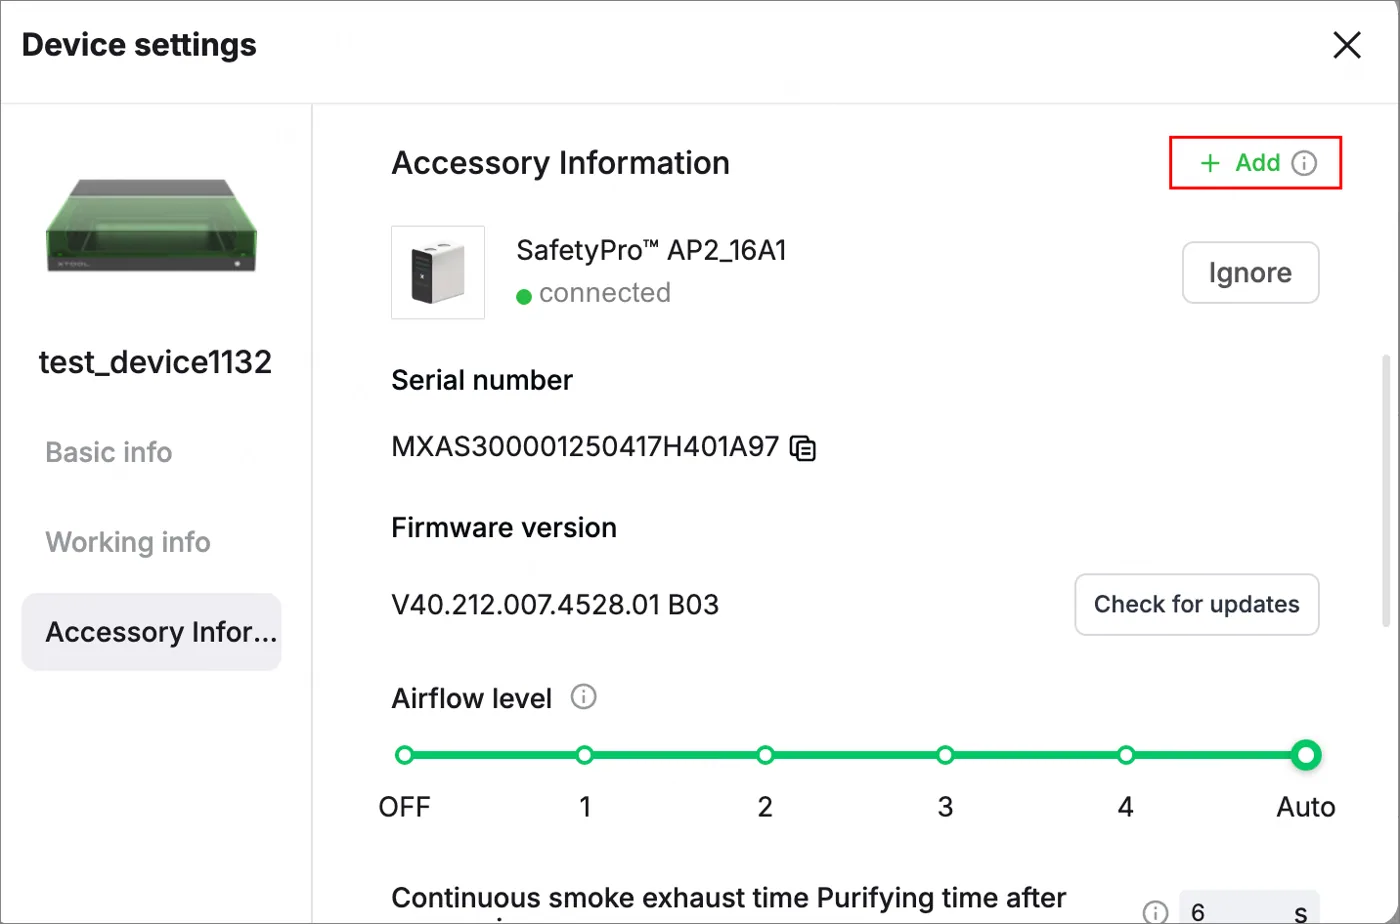Click the plus Add accessory button
Image resolution: width=1400 pixels, height=924 pixels.
[1240, 163]
